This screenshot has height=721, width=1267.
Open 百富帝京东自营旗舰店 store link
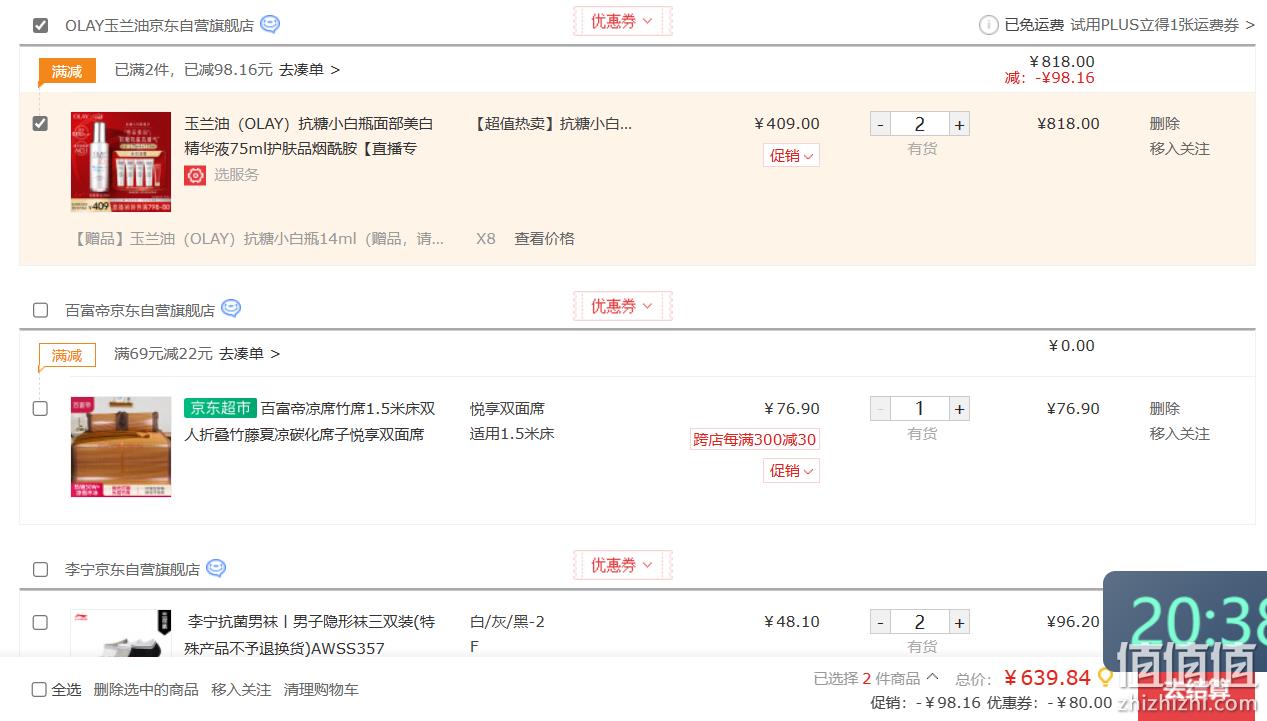point(140,310)
